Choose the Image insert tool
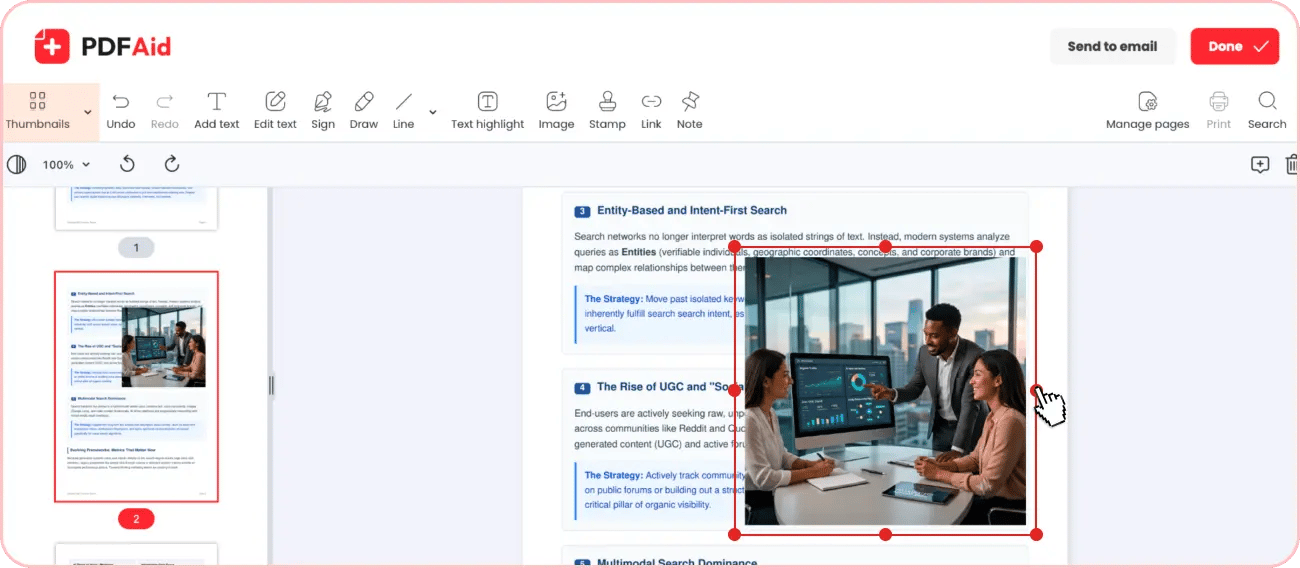 (x=556, y=111)
